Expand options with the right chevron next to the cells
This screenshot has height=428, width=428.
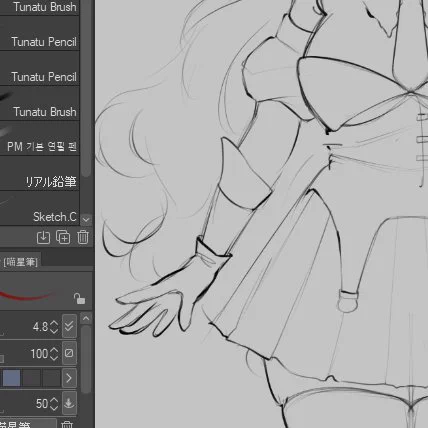[x=69, y=378]
